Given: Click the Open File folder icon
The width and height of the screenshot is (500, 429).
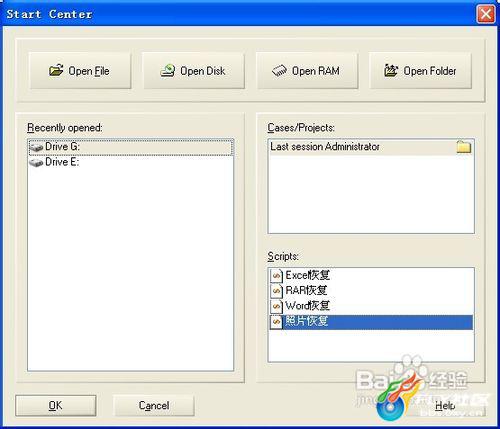Looking at the screenshot, I should tap(56, 71).
